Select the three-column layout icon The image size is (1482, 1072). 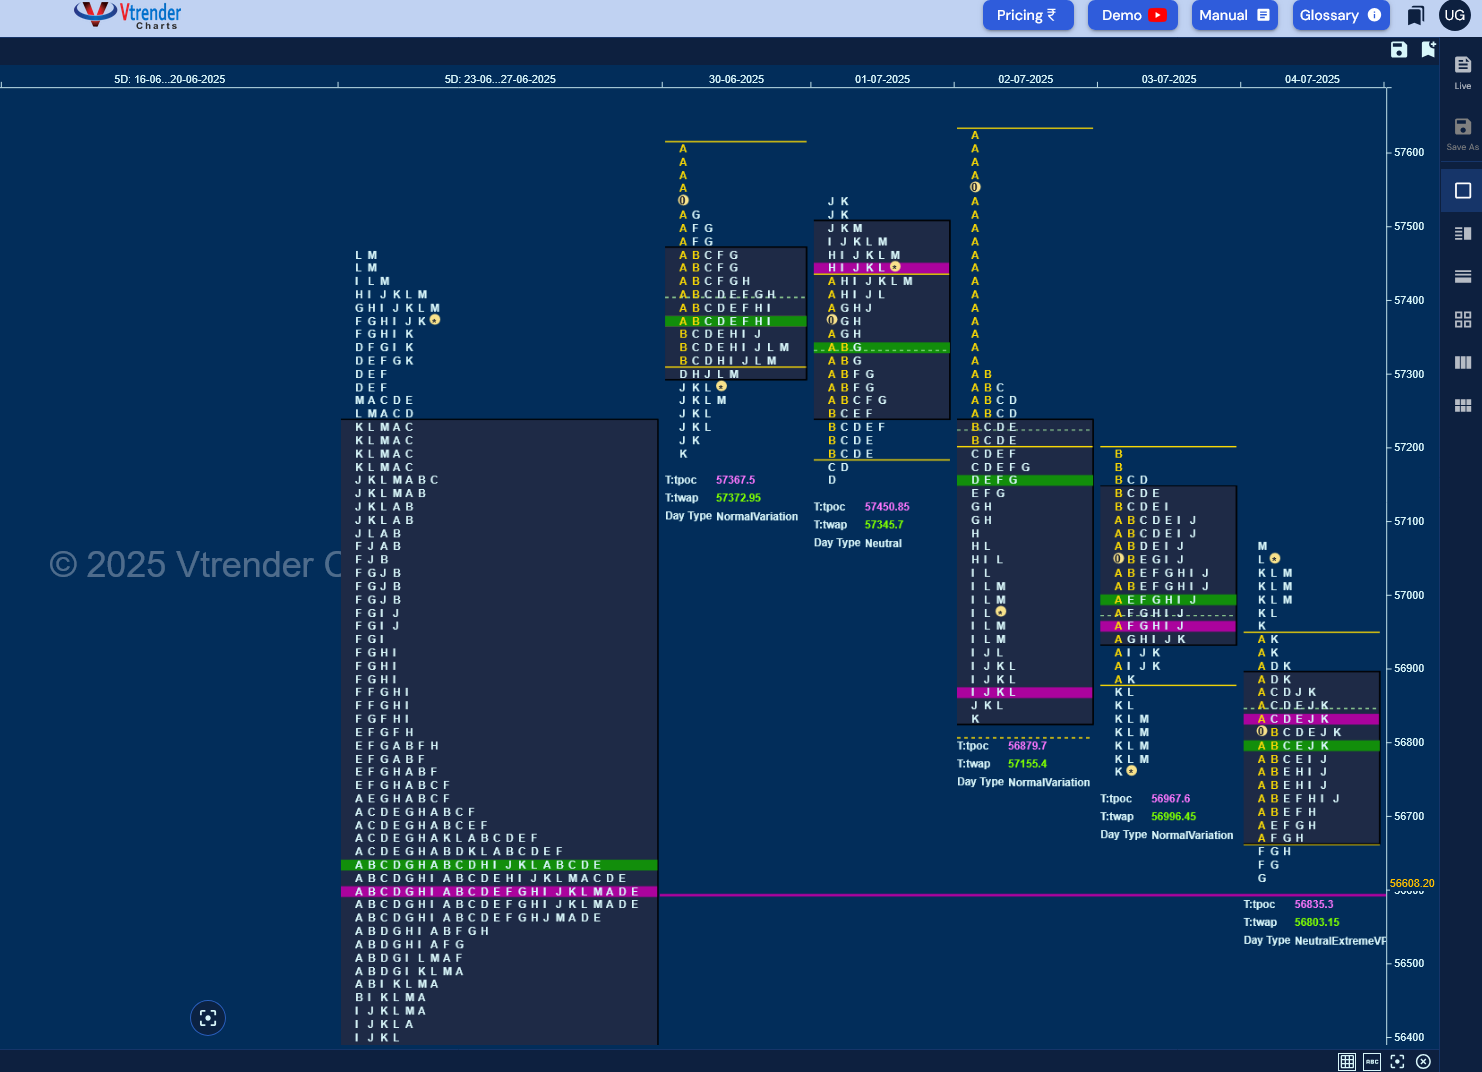coord(1462,362)
